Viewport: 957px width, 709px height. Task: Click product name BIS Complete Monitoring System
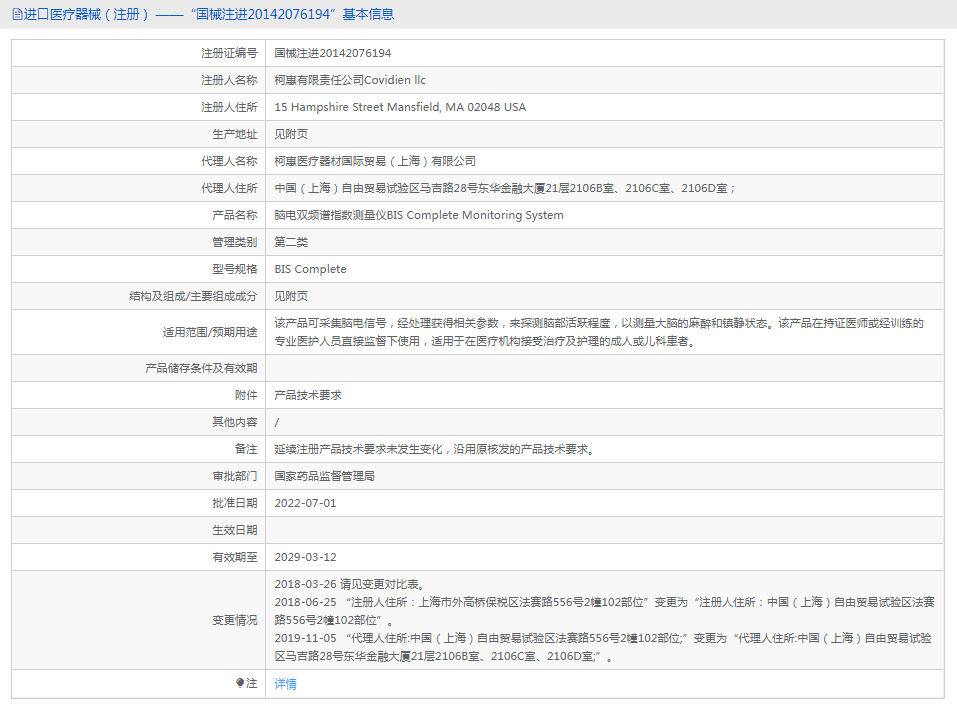[x=419, y=215]
